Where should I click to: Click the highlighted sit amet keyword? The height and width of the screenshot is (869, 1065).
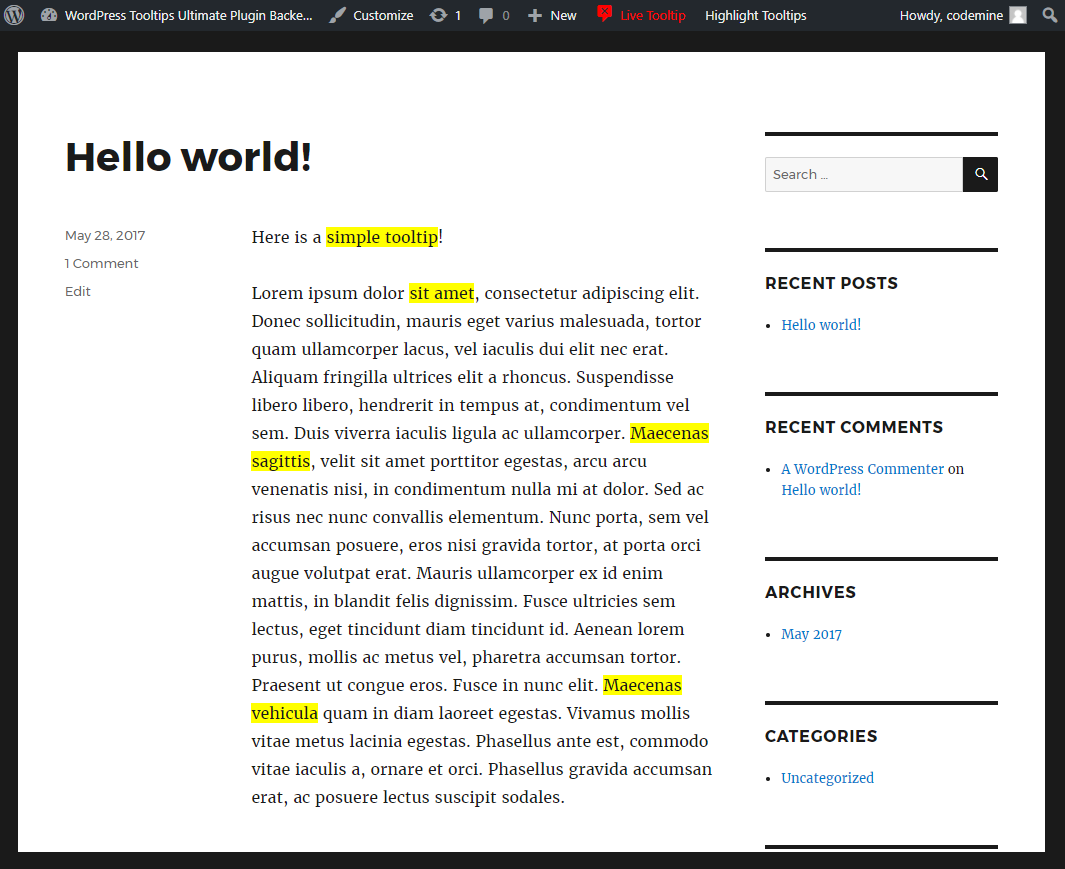tap(441, 293)
